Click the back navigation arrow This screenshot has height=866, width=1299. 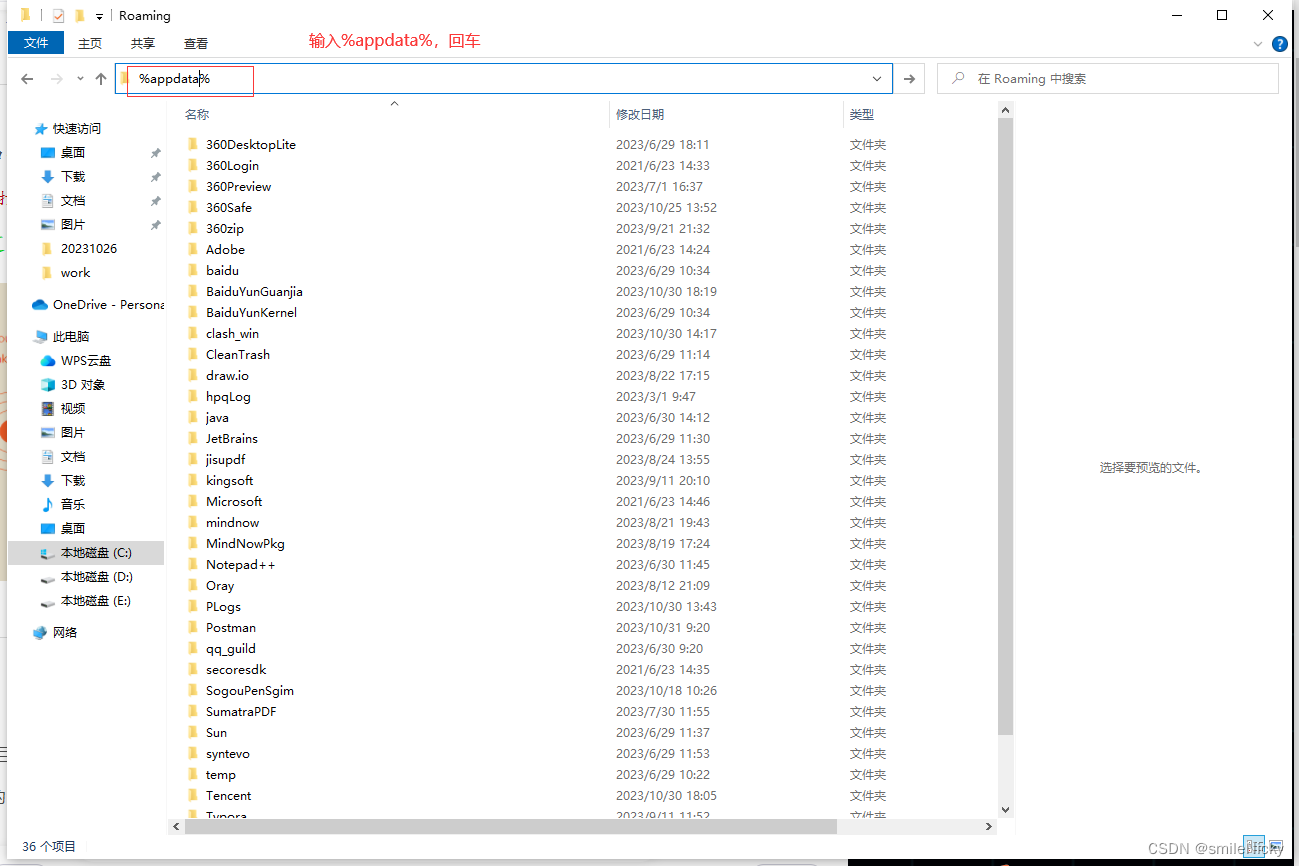pyautogui.click(x=27, y=79)
